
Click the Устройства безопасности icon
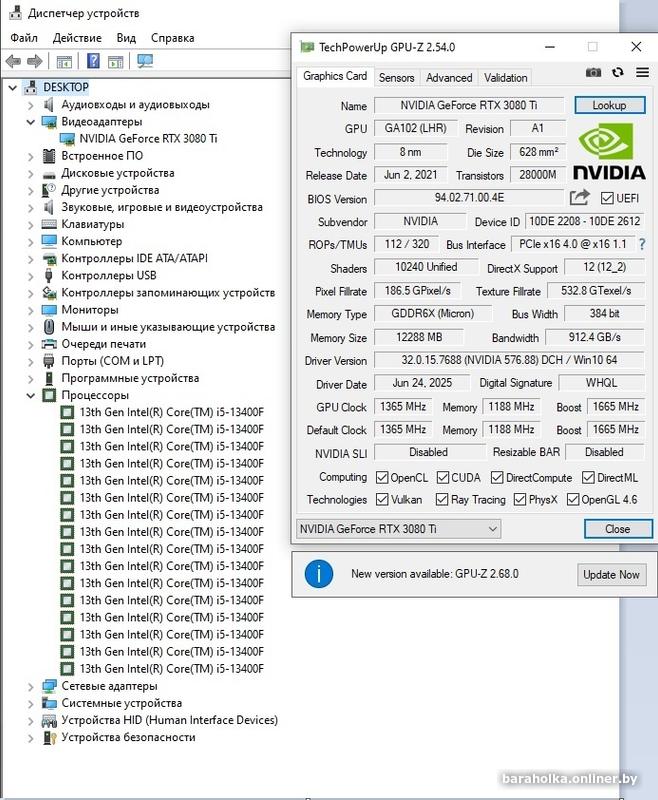tap(49, 738)
